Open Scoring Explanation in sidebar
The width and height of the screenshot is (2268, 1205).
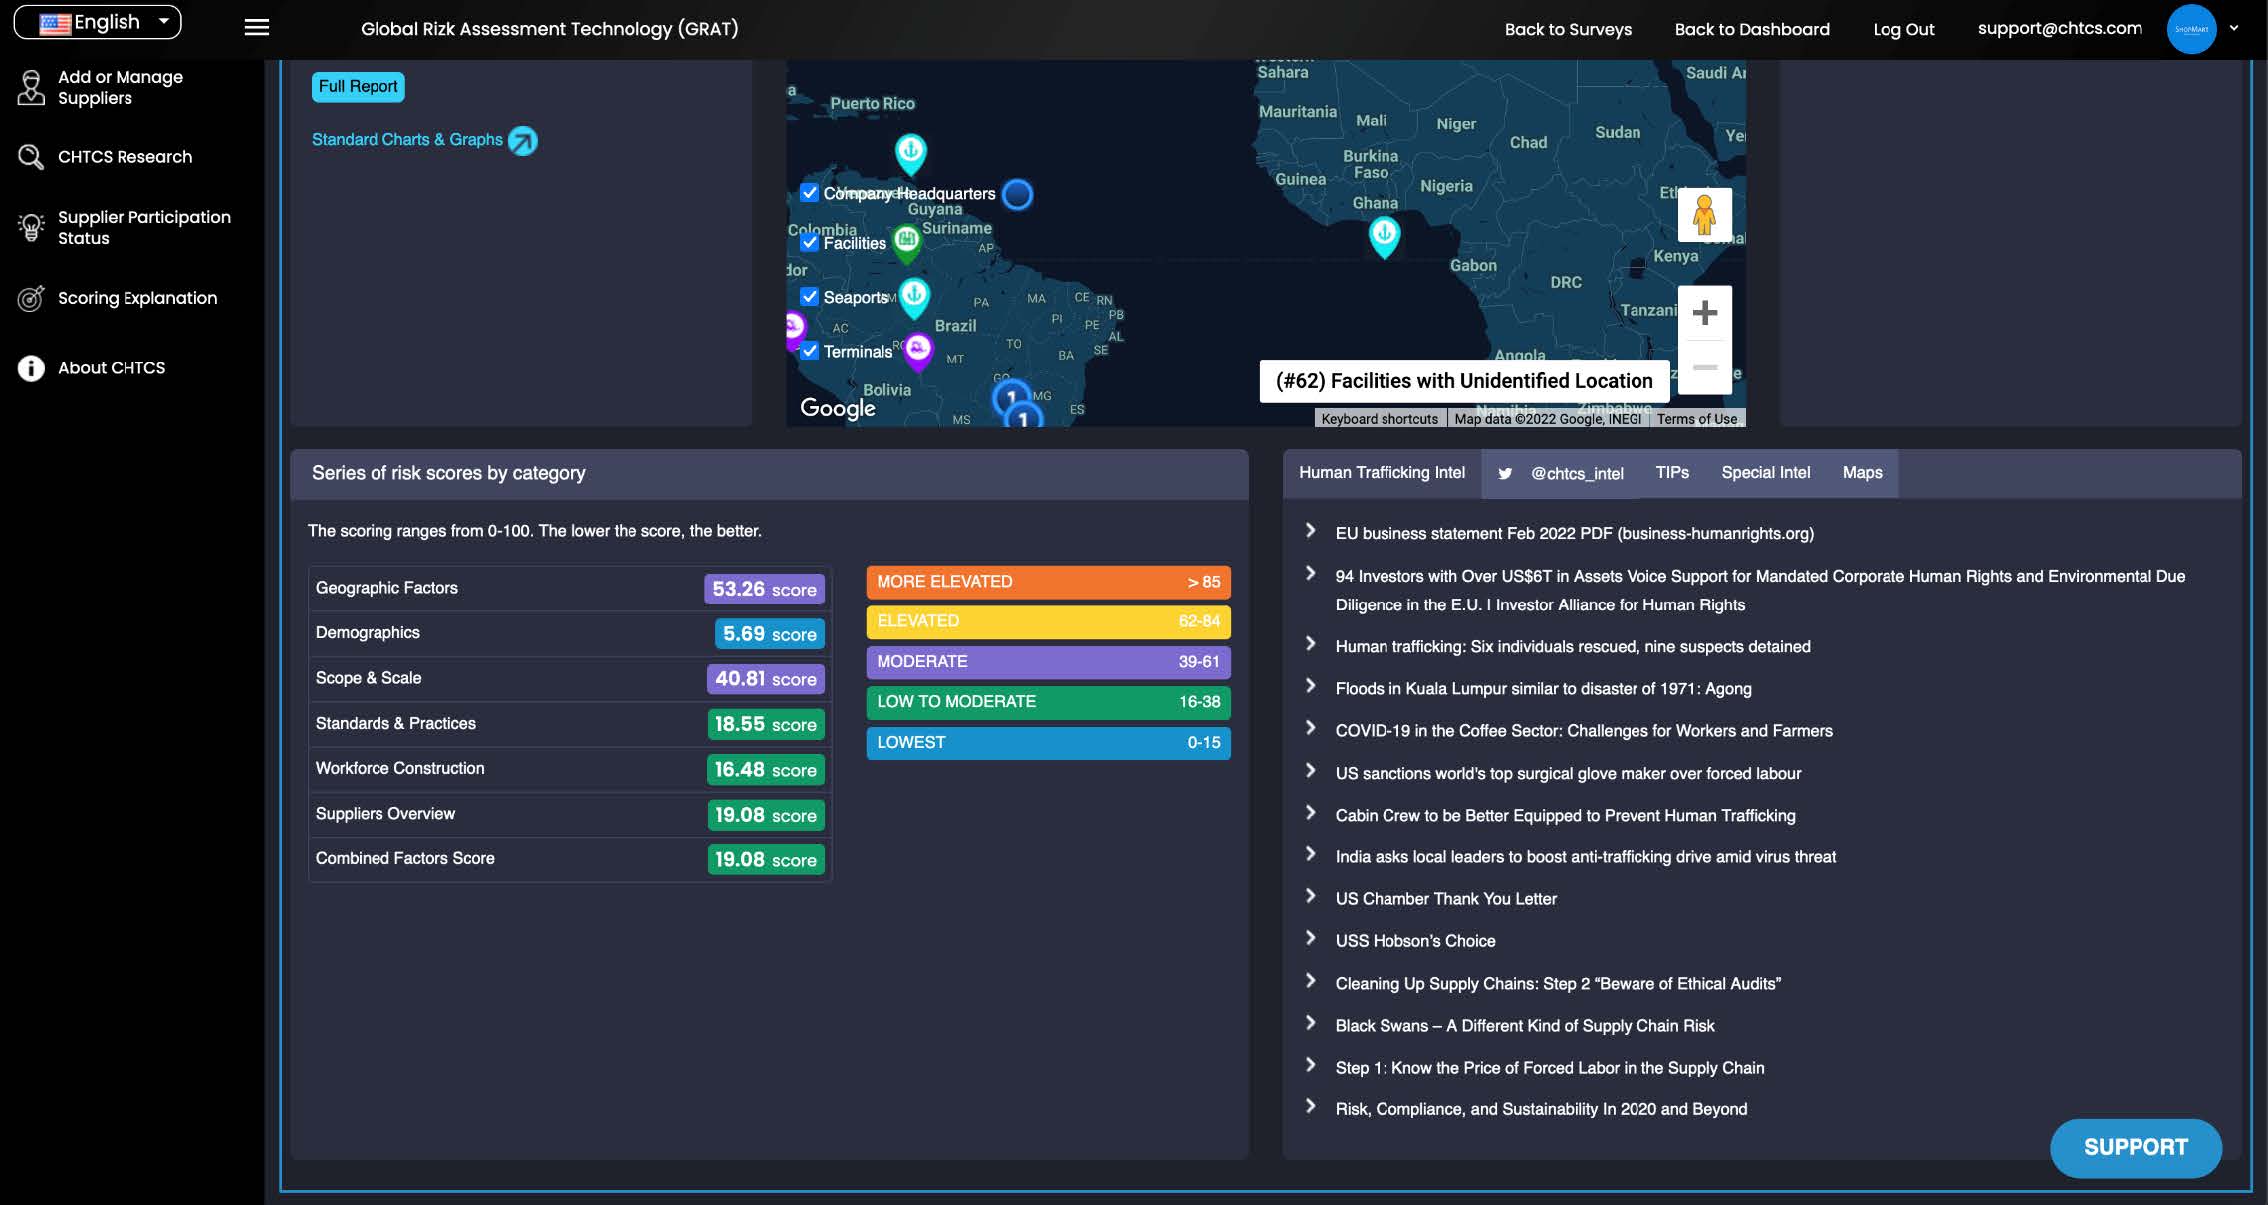137,298
